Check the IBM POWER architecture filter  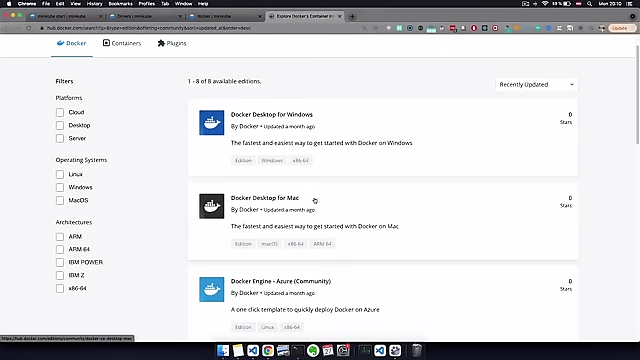(x=60, y=262)
